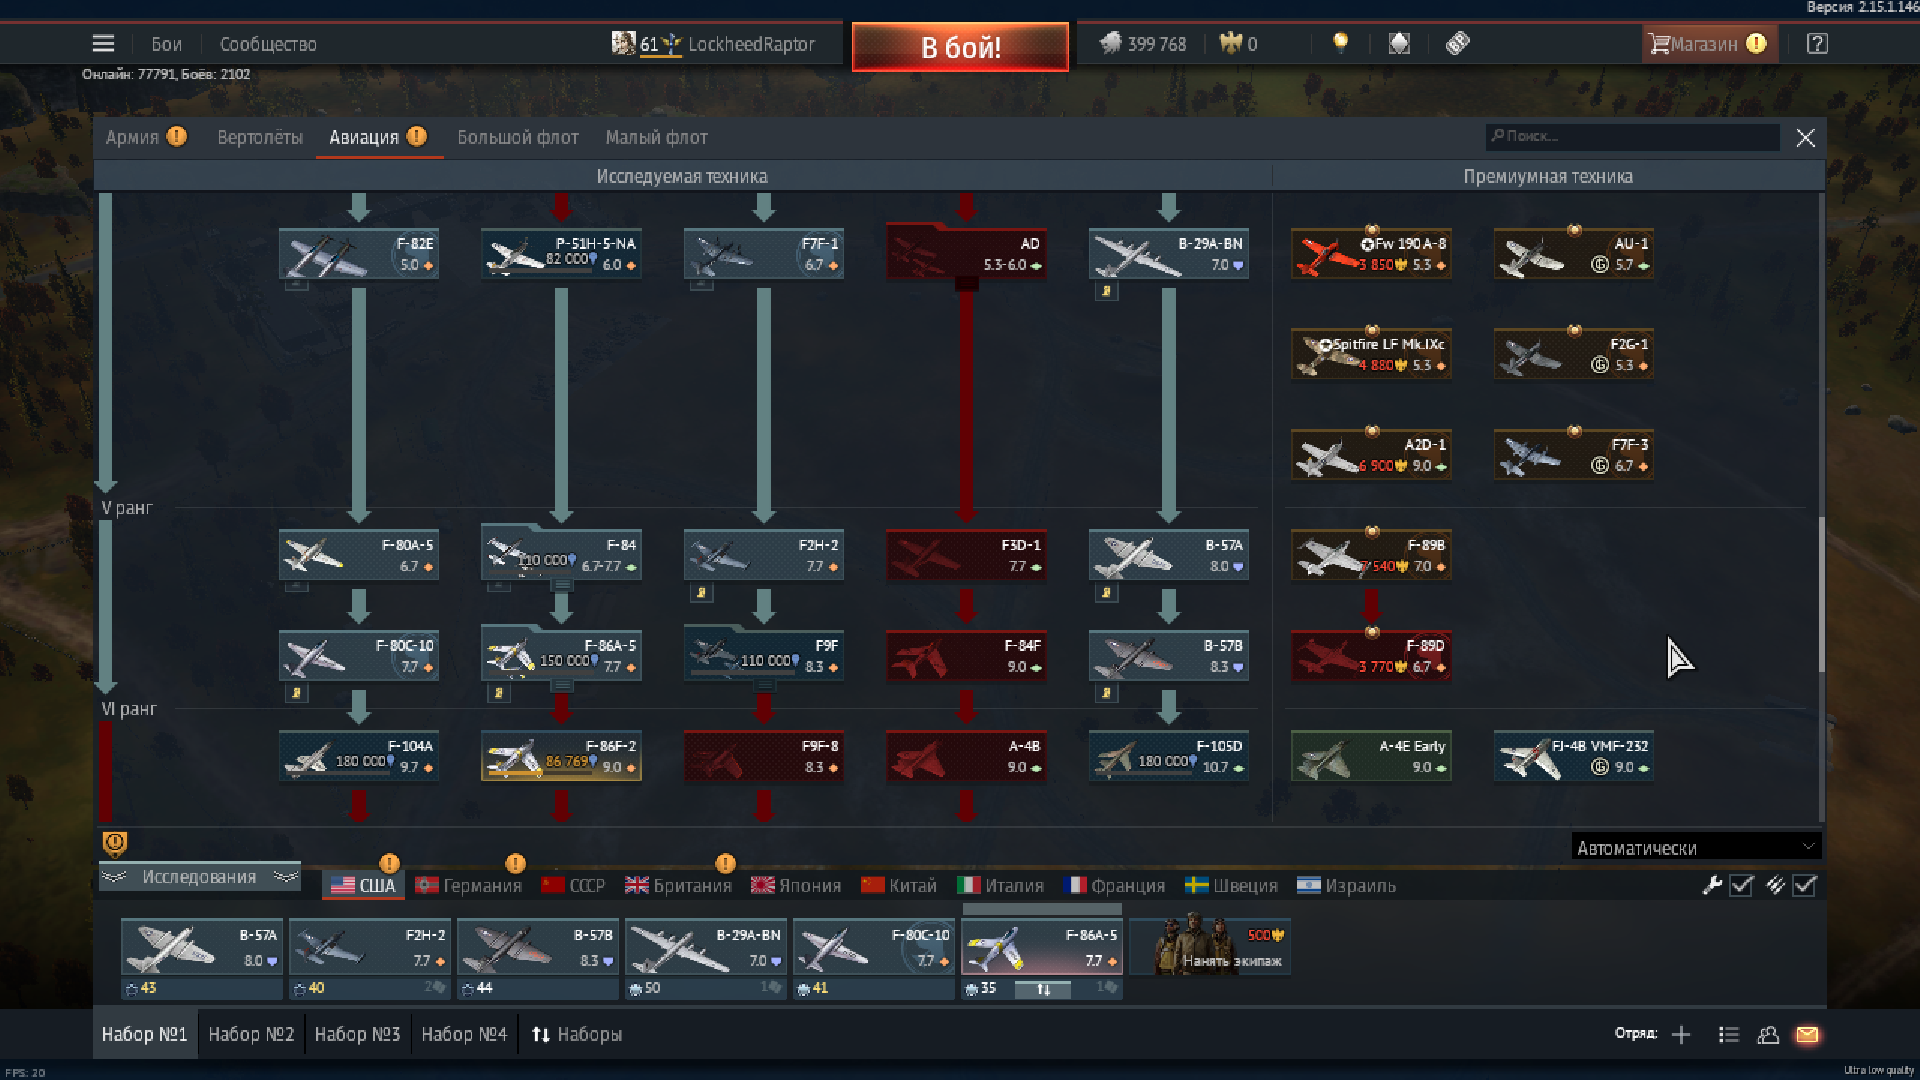The image size is (1920, 1080).
Task: Click Нанять экипаж hire crew slot
Action: pos(1210,945)
